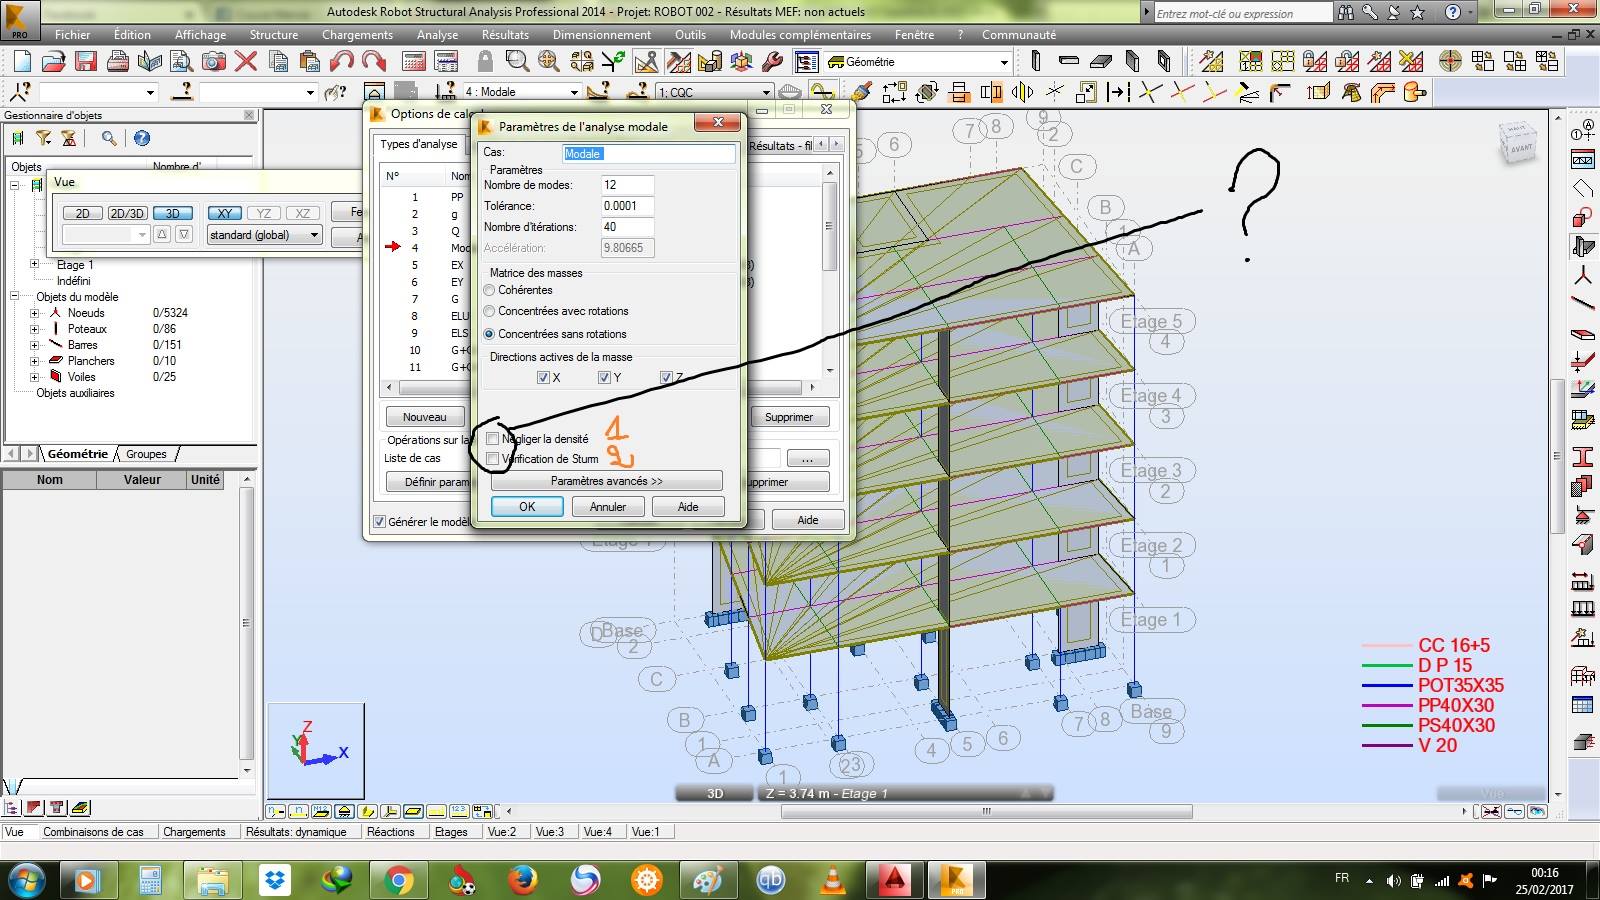Click Supprimer in Options de calcul

(x=789, y=417)
